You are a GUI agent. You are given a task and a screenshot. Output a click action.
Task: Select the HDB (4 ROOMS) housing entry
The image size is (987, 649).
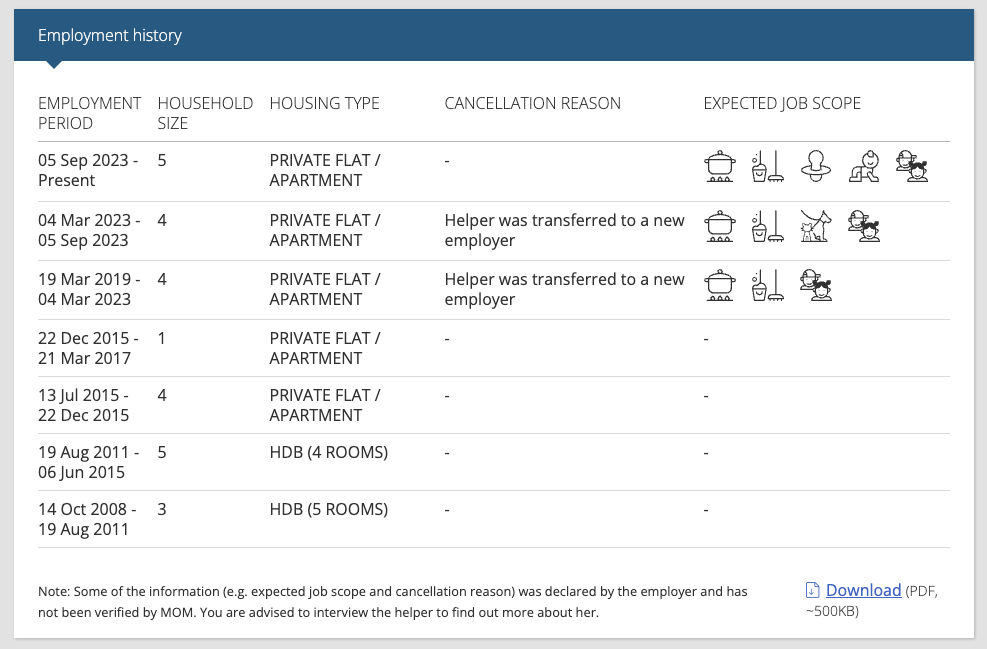[x=329, y=453]
